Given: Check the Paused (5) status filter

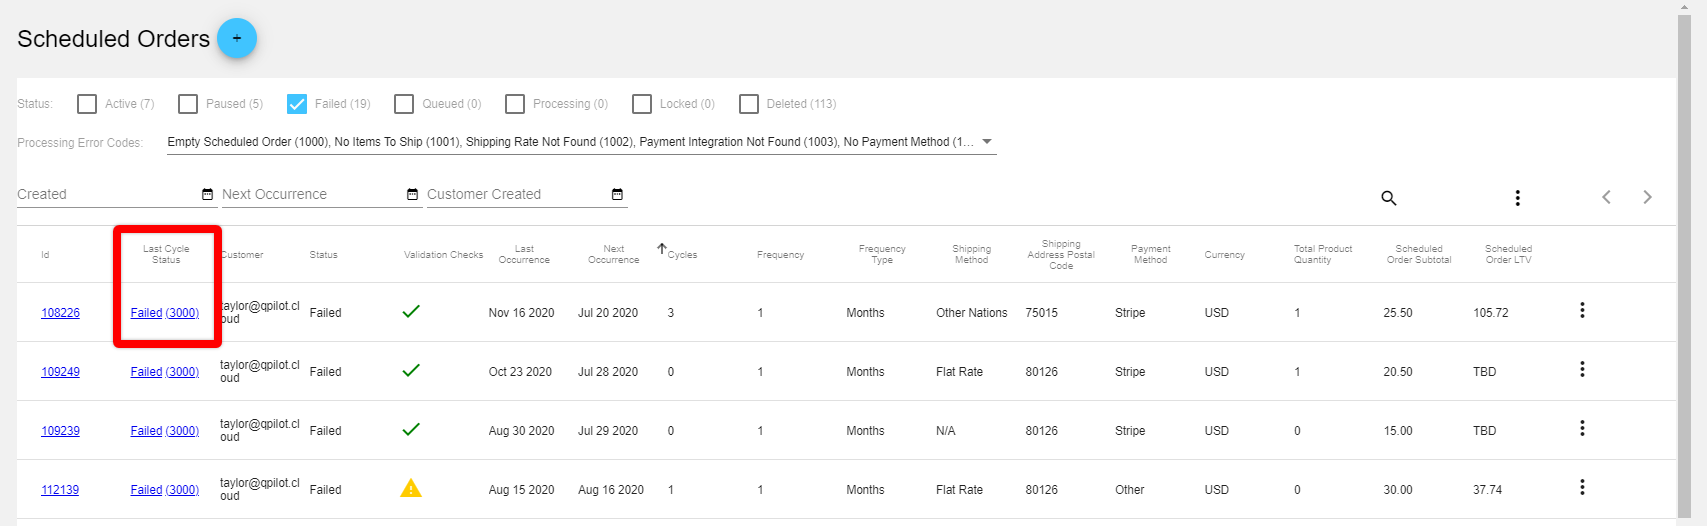Looking at the screenshot, I should pos(188,104).
